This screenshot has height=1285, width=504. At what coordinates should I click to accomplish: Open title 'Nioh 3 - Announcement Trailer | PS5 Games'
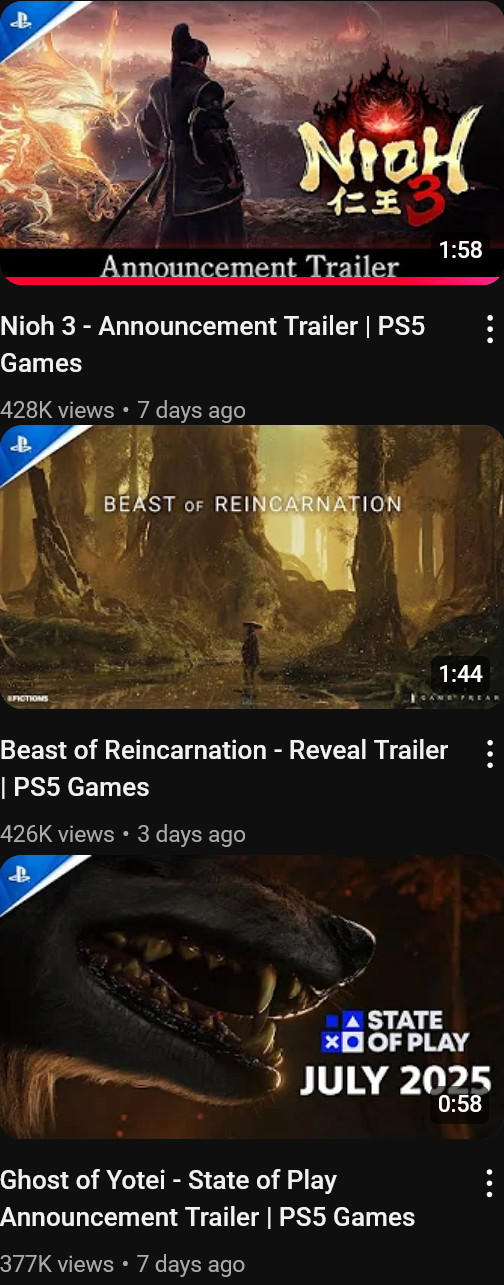pos(213,344)
